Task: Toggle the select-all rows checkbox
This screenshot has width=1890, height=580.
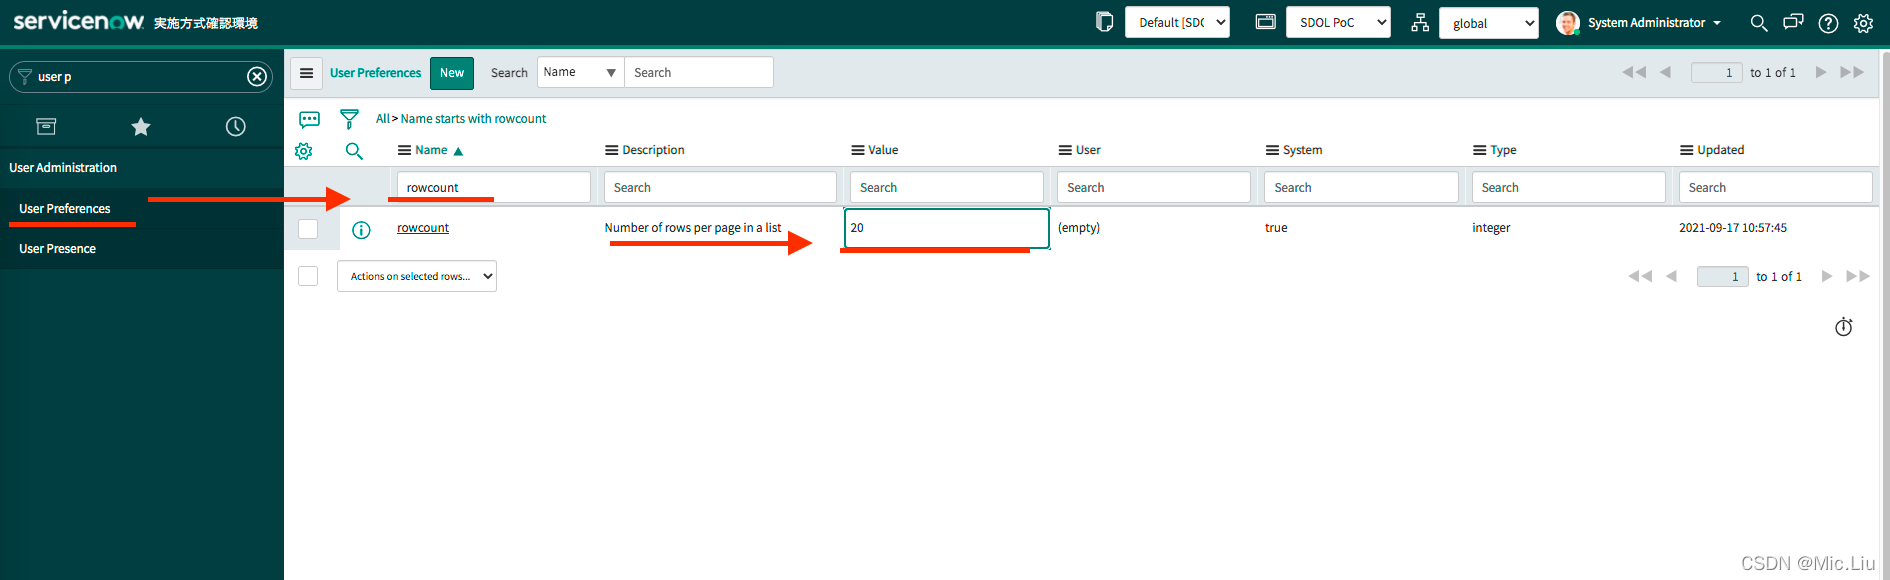Action: (x=308, y=276)
